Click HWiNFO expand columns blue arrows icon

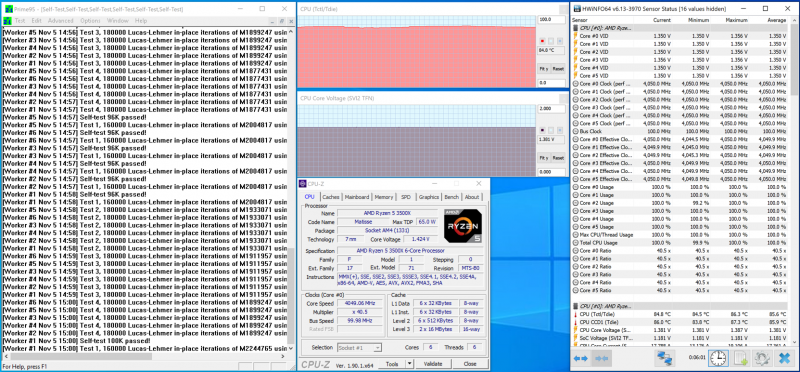click(x=580, y=359)
